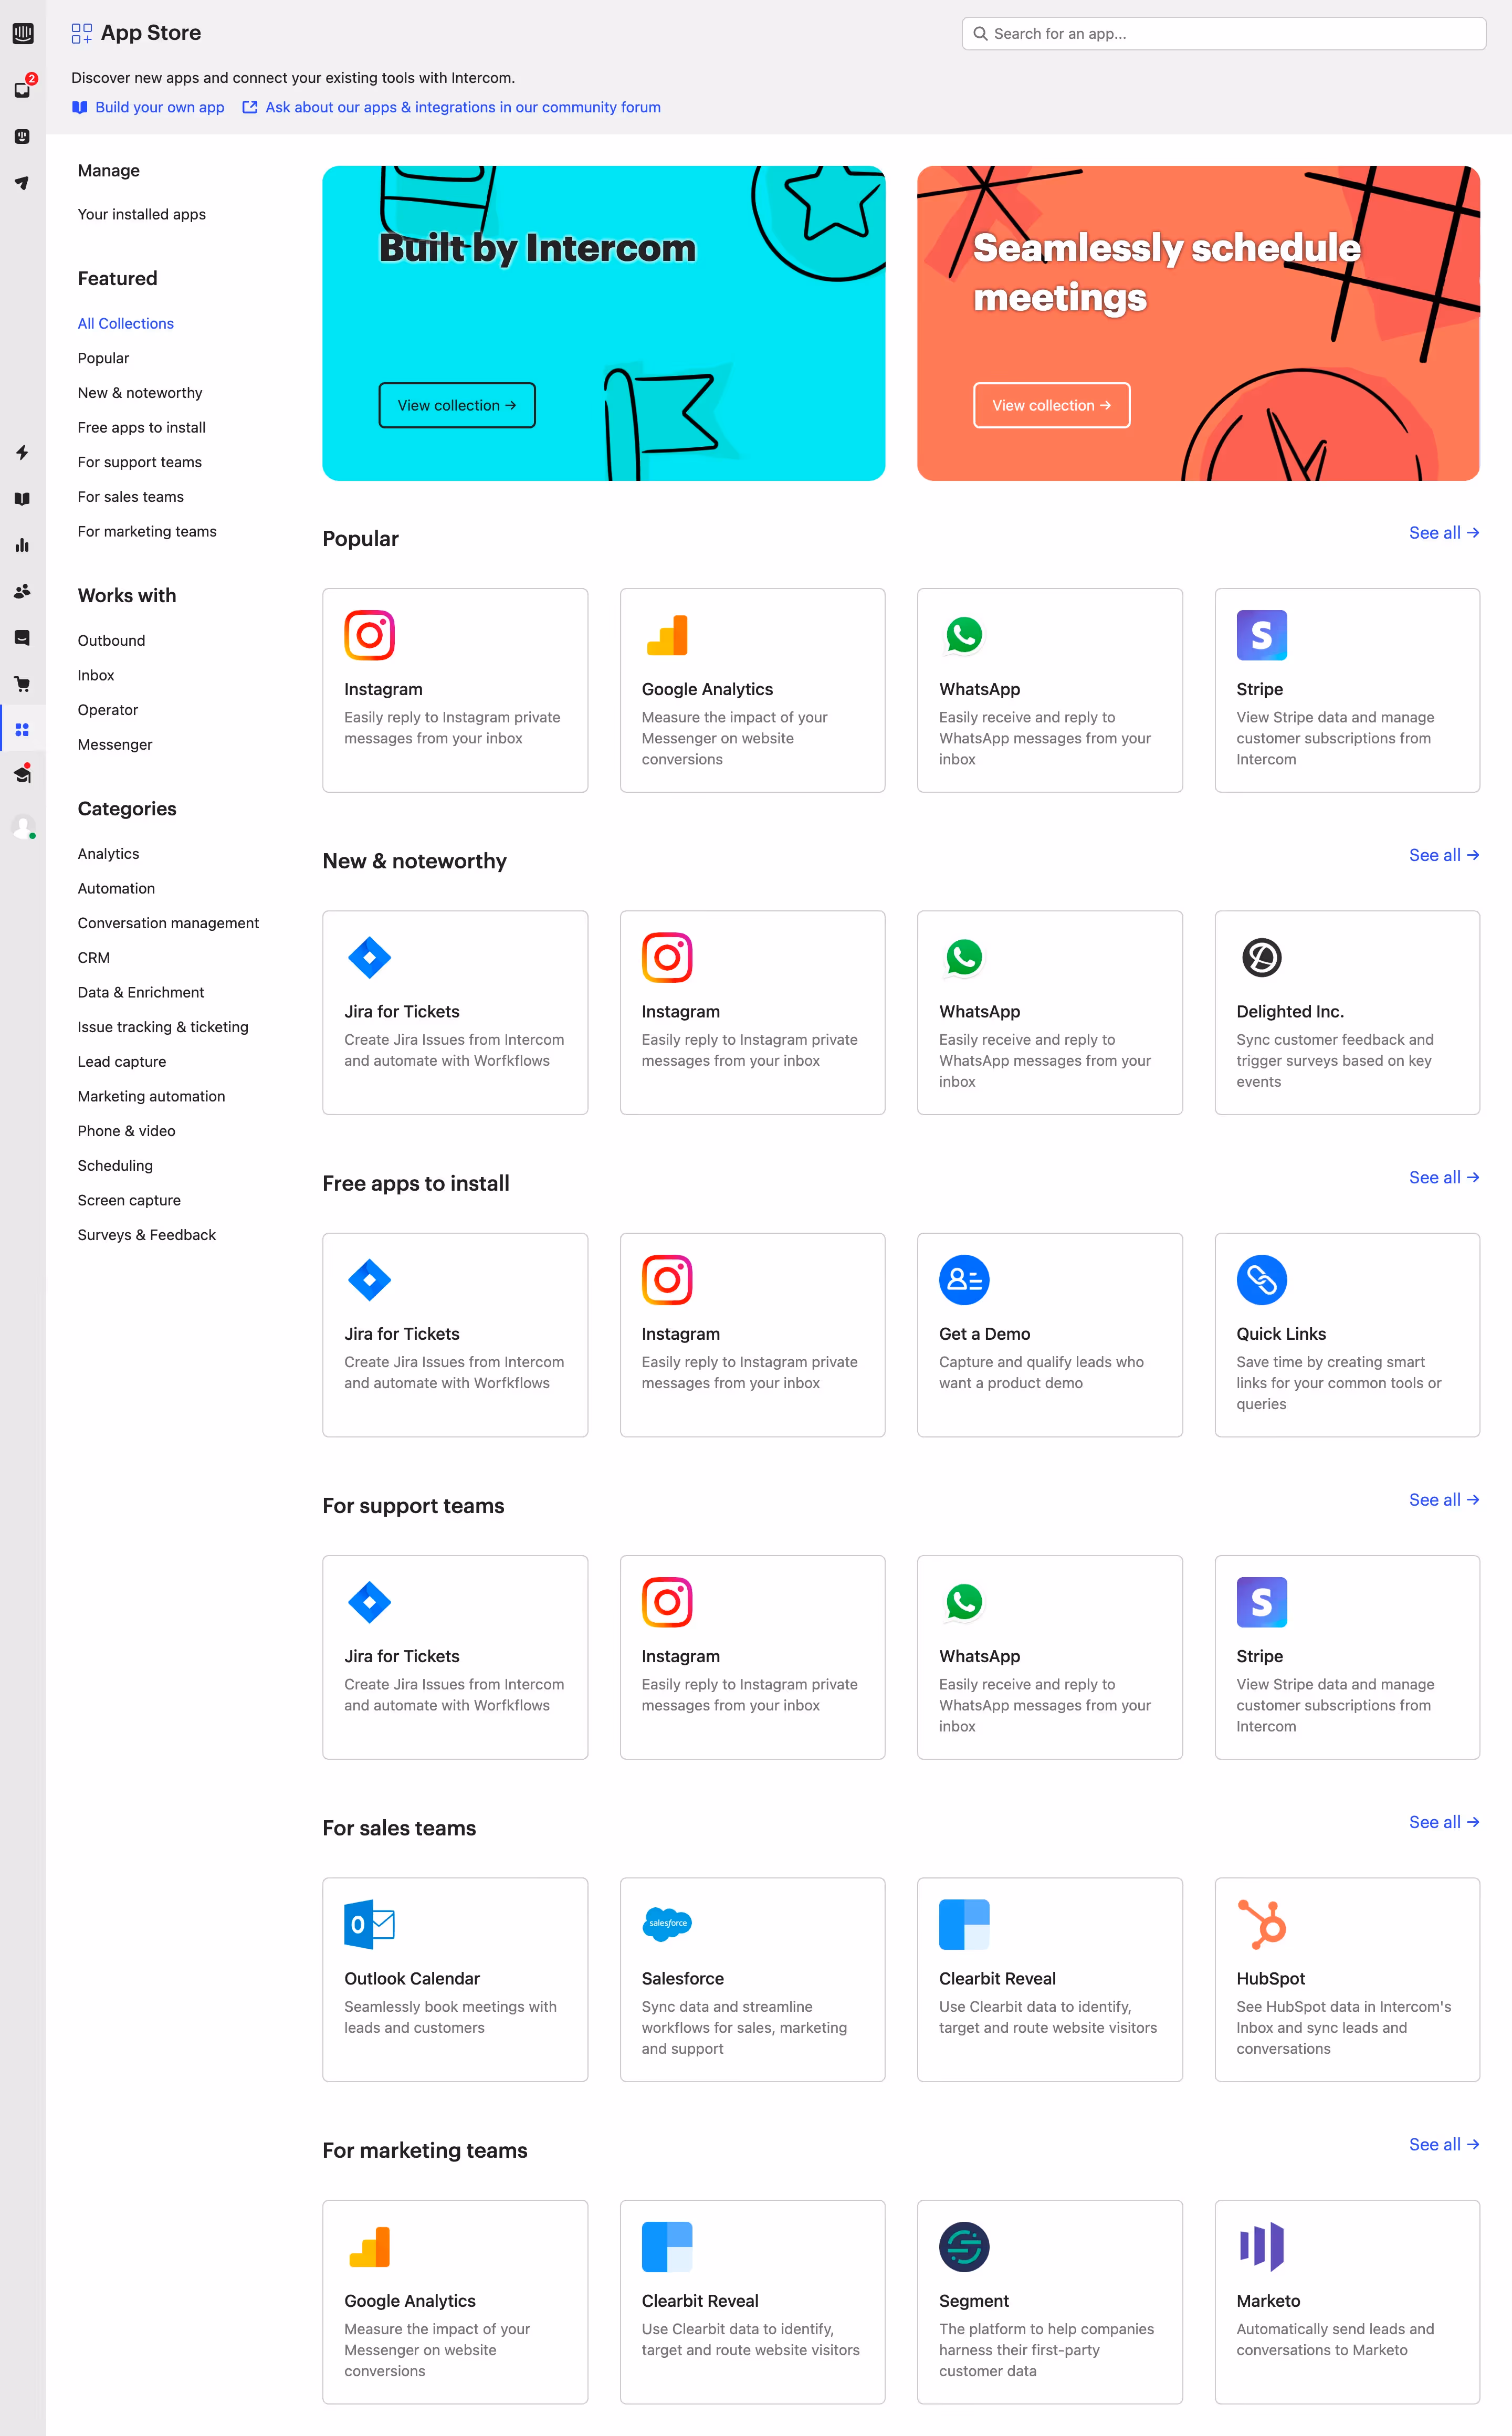Click Build your own app link

[x=159, y=107]
